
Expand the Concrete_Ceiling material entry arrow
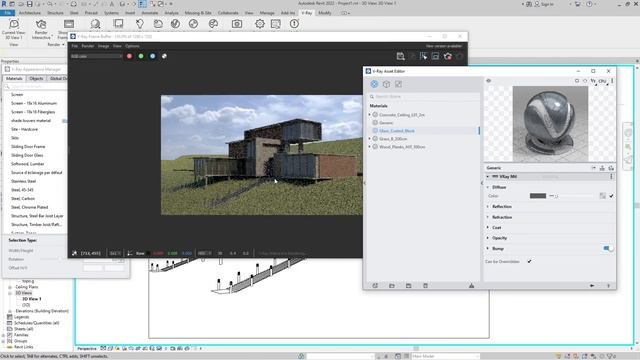click(x=370, y=115)
